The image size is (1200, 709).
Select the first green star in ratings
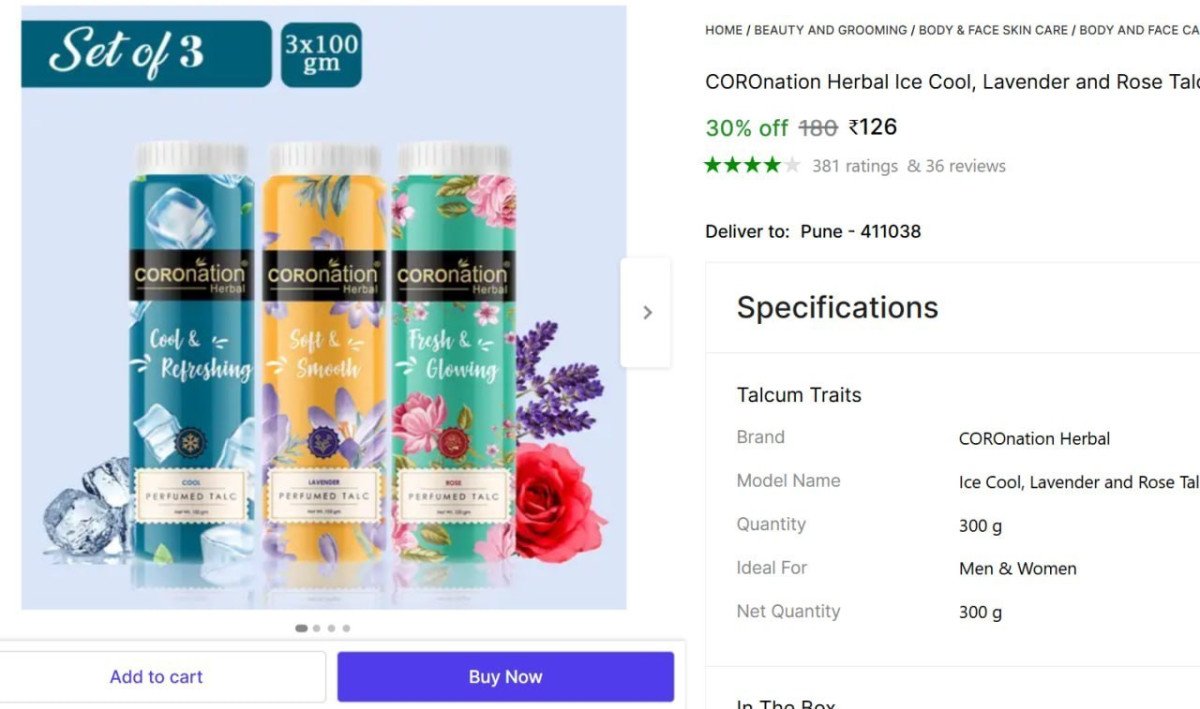[715, 165]
